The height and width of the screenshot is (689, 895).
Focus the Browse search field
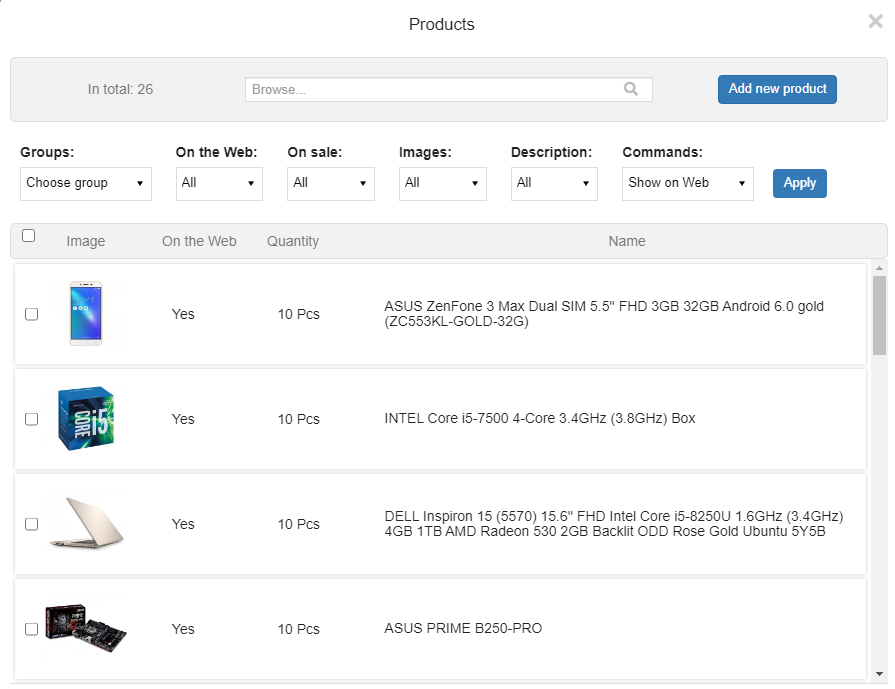coord(449,90)
